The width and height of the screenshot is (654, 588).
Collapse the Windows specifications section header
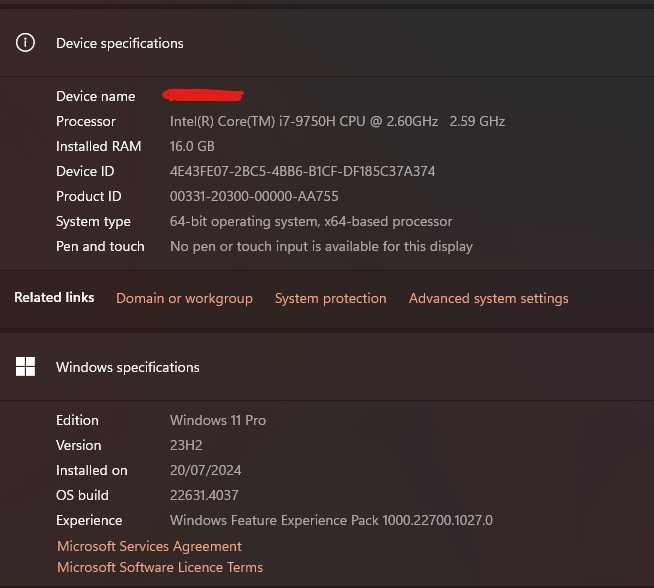coord(327,367)
